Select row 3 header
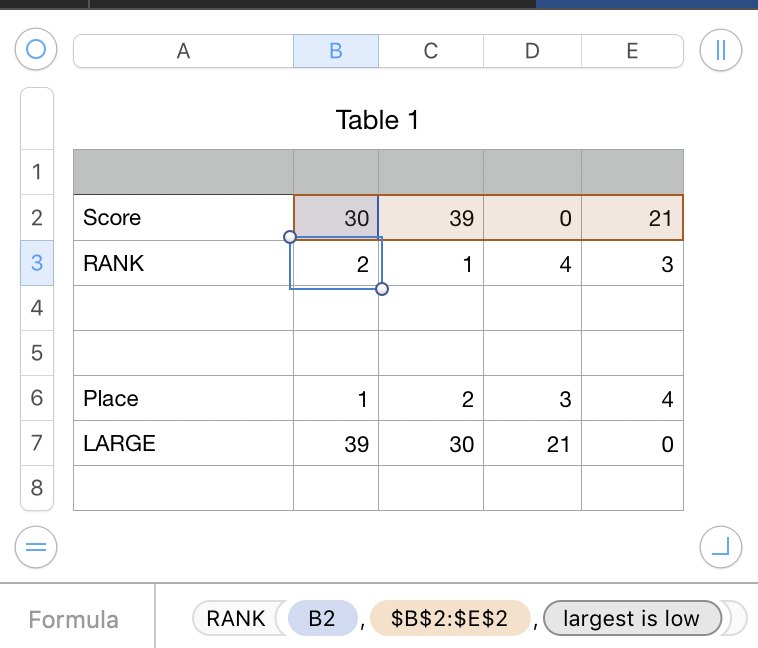 37,263
